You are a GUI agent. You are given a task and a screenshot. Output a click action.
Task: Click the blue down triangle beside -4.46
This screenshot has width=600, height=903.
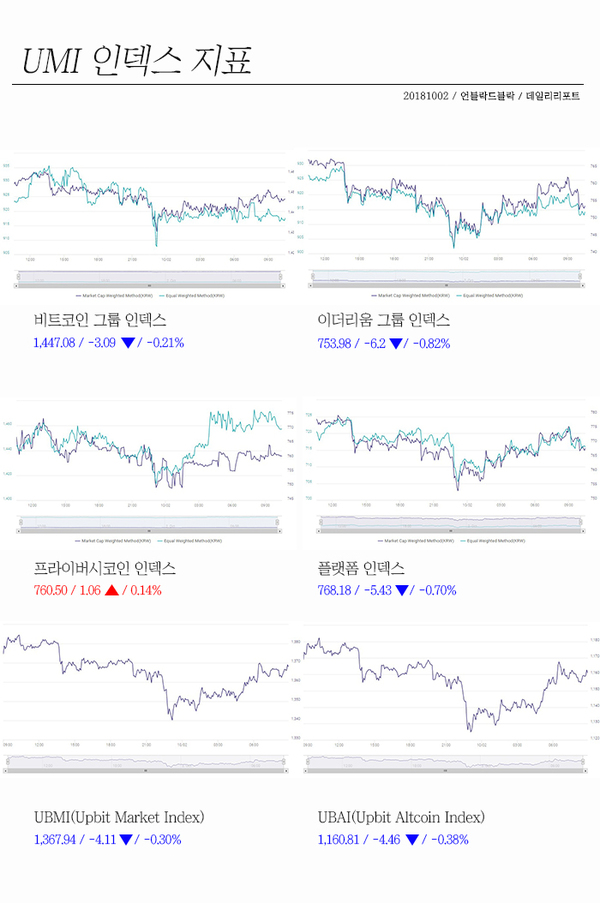tap(412, 840)
